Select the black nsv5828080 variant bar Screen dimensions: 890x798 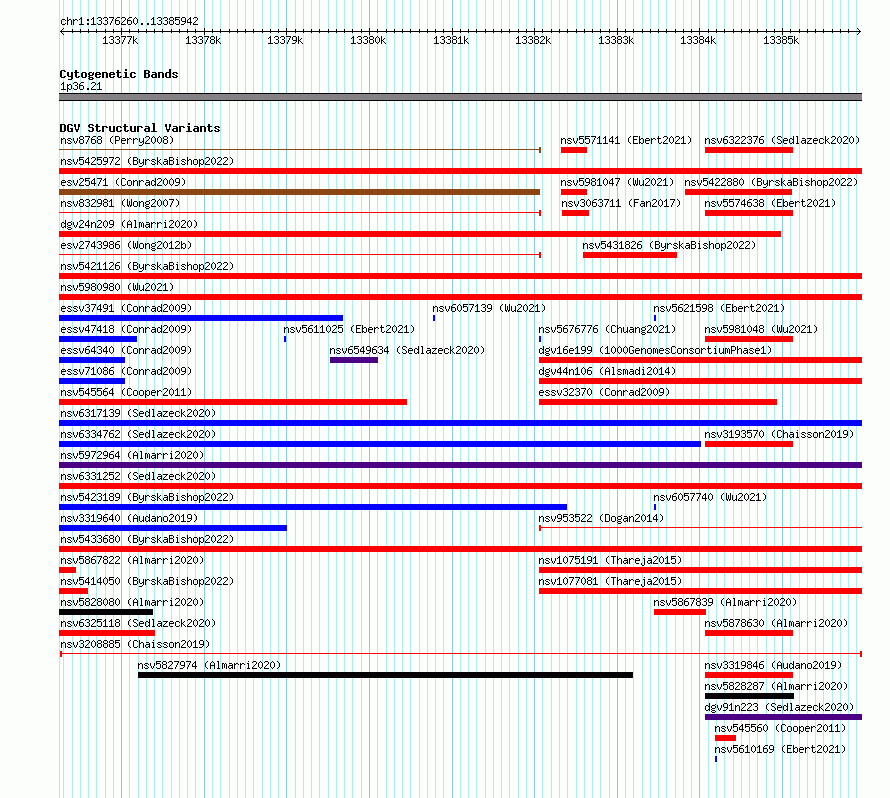[x=106, y=612]
